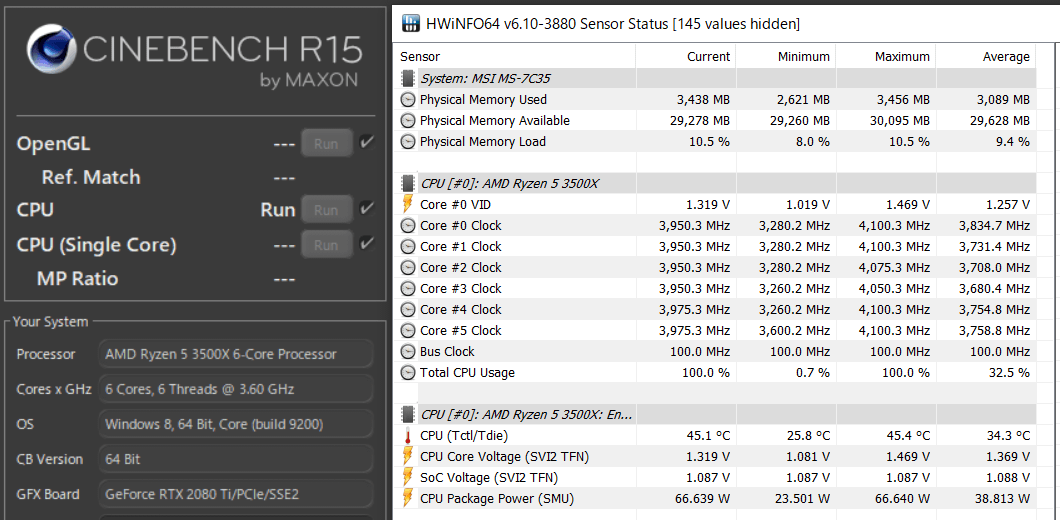1060x520 pixels.
Task: Click the HWiNFO64 title bar app icon
Action: pos(410,24)
